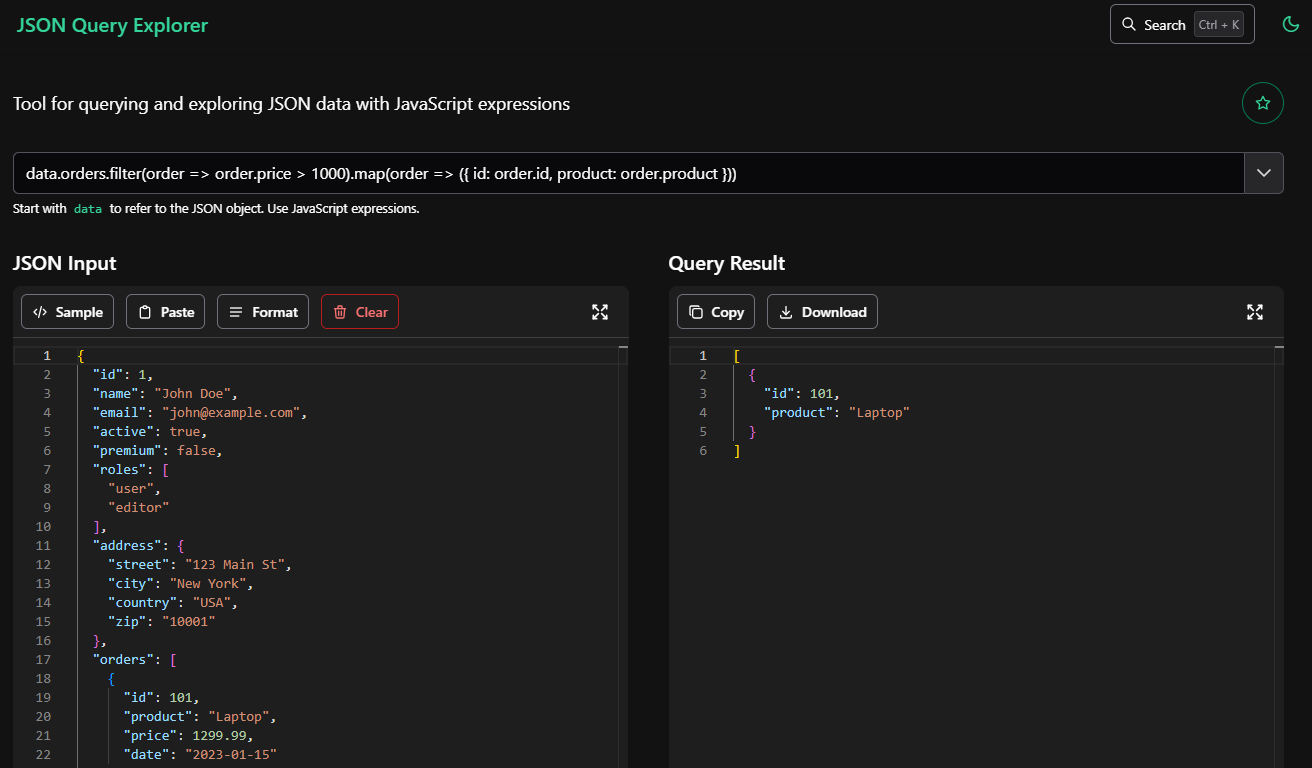Load sample data with the Sample button

pos(67,311)
